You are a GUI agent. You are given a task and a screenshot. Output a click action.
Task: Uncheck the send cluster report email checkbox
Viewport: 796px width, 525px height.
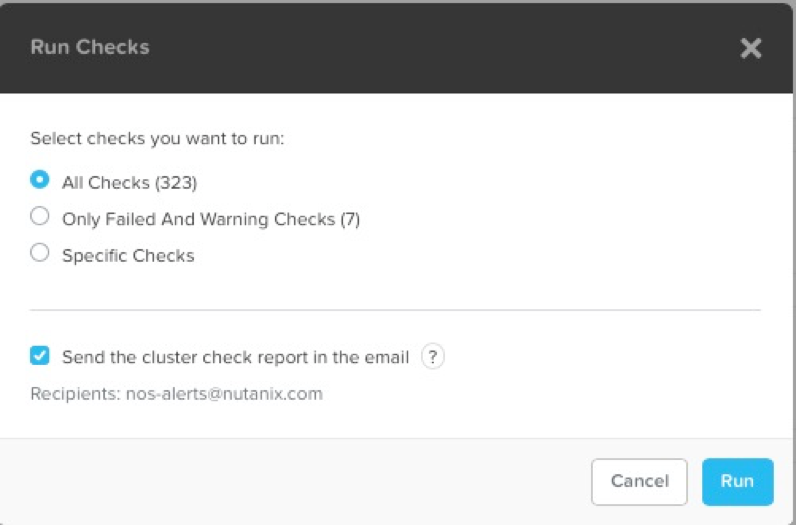tap(40, 356)
